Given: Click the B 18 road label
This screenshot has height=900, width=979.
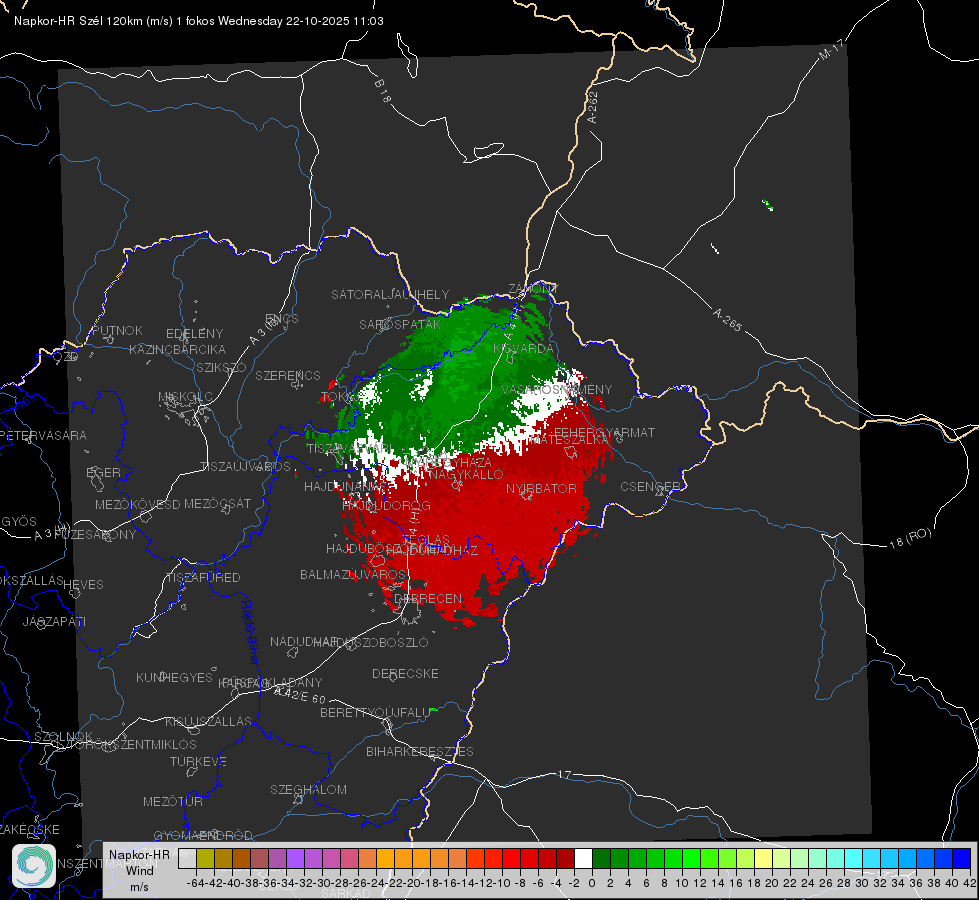Looking at the screenshot, I should pyautogui.click(x=382, y=91).
